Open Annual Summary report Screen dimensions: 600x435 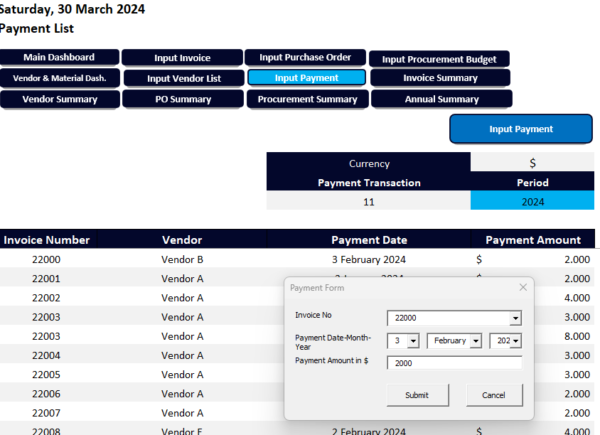(440, 99)
